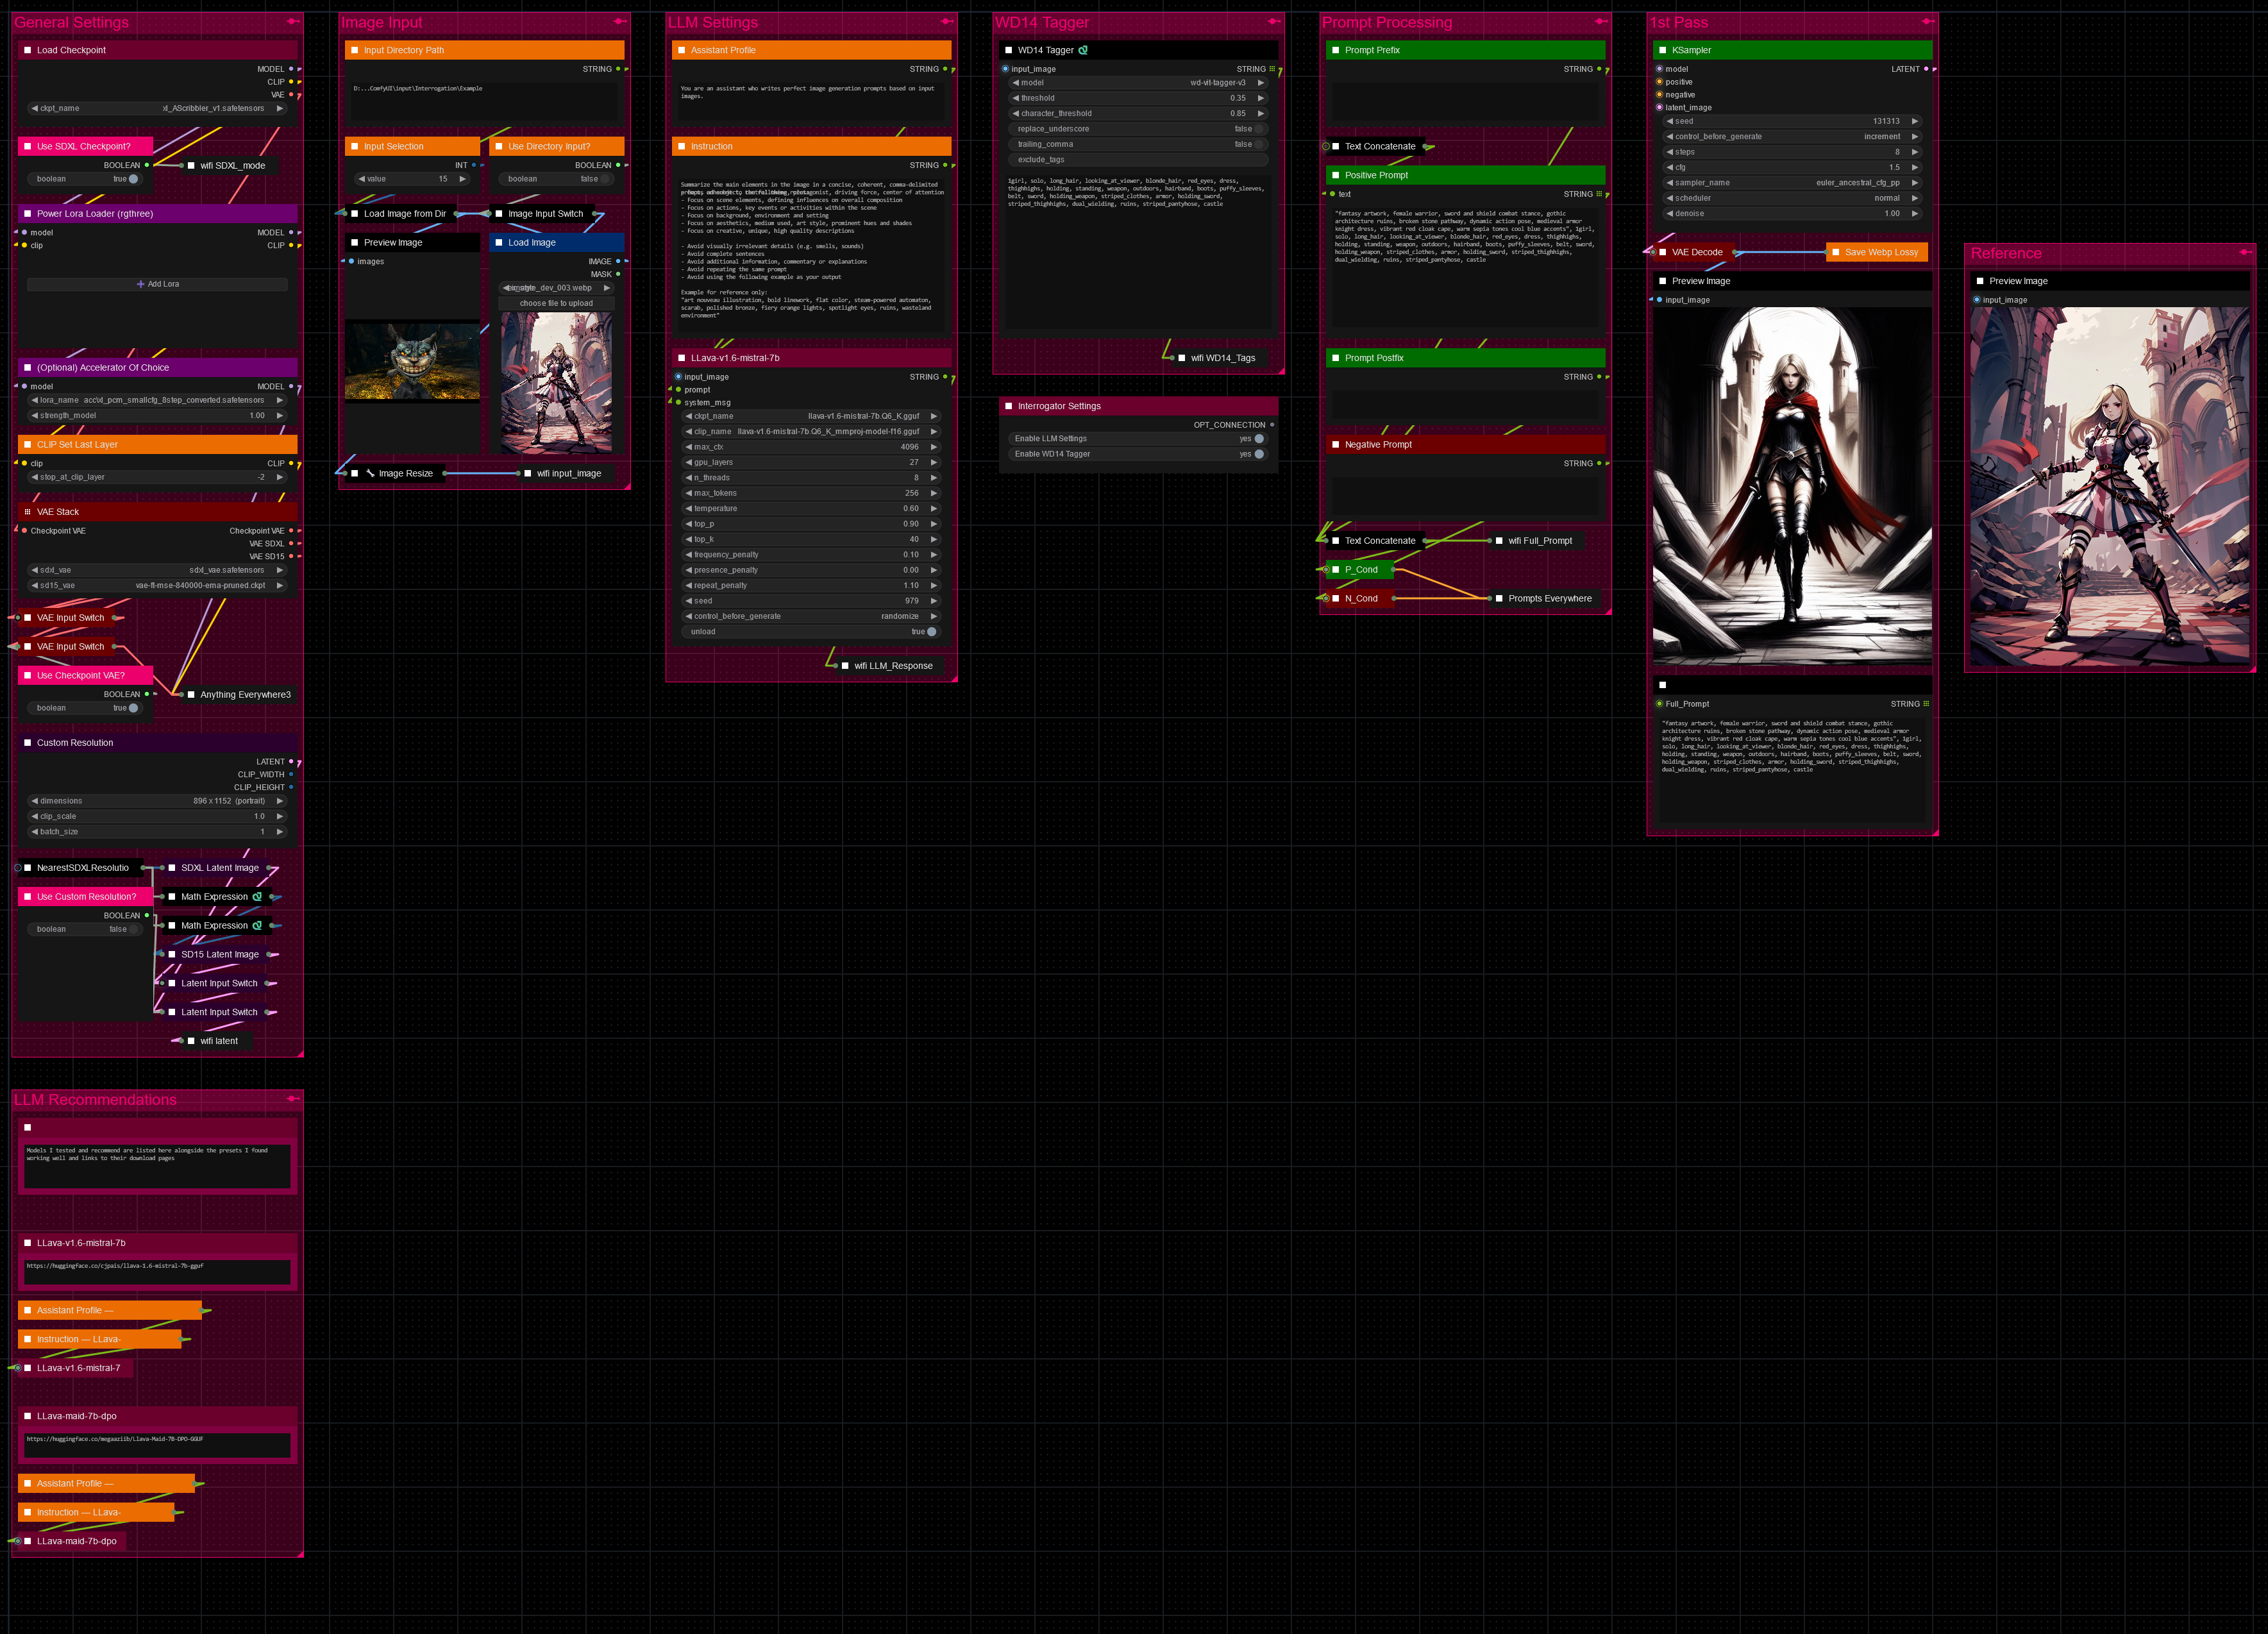Toggle Enable WD14 Tagger switch
2268x1634 pixels.
1258,454
